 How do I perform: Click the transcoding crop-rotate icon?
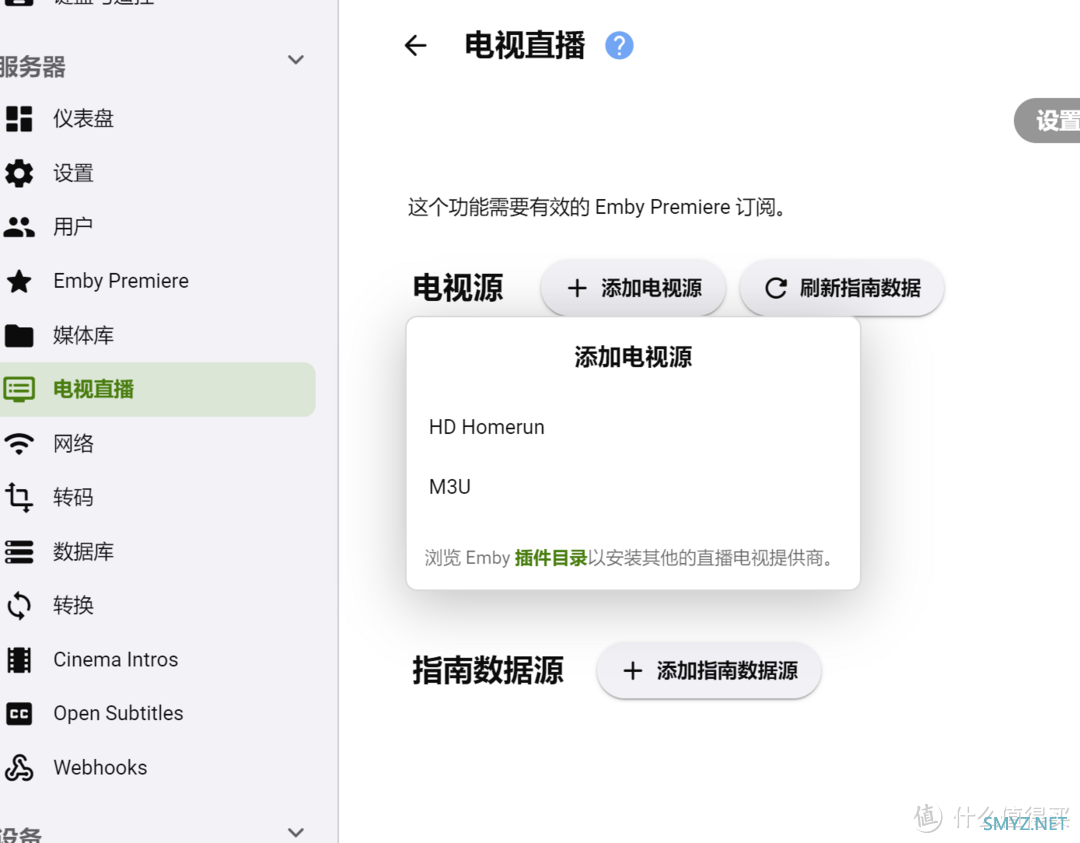click(x=19, y=497)
